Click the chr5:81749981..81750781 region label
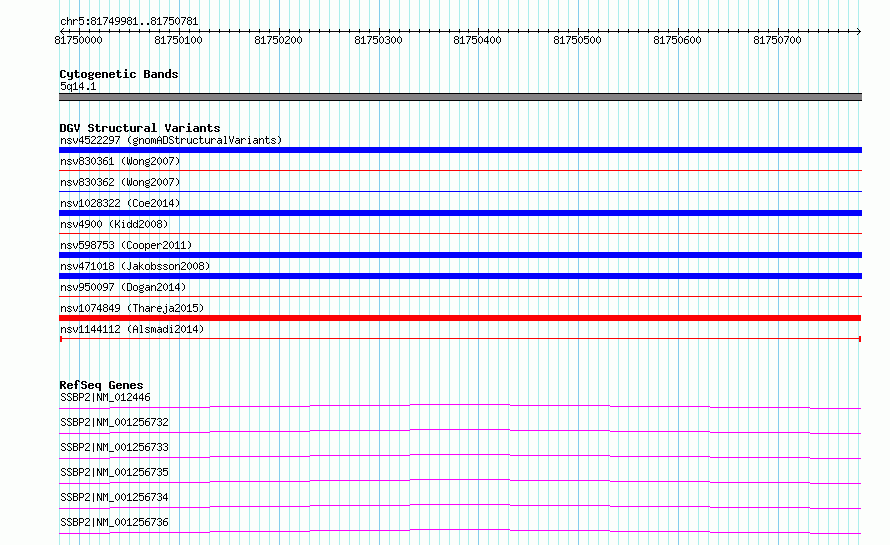Screen dimensions: 890x545 (x=129, y=22)
